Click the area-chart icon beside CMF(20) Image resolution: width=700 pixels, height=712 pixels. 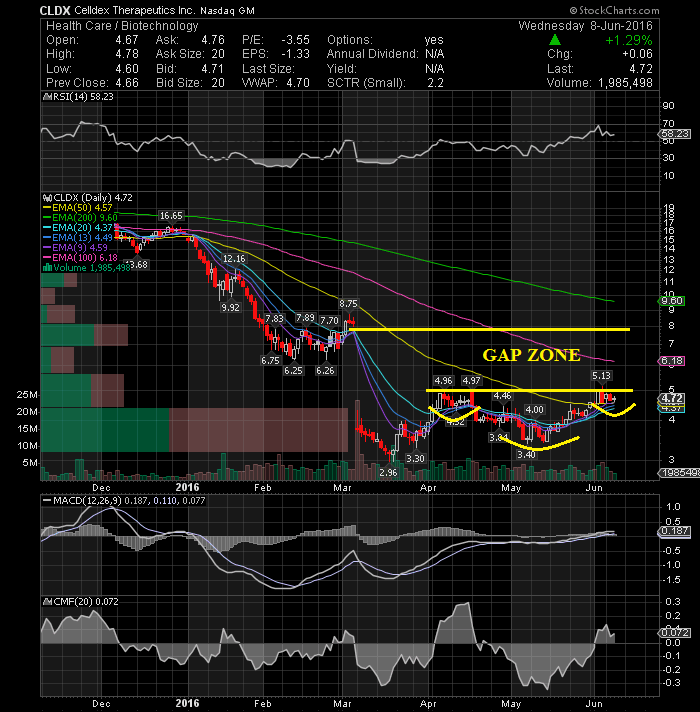pyautogui.click(x=47, y=602)
